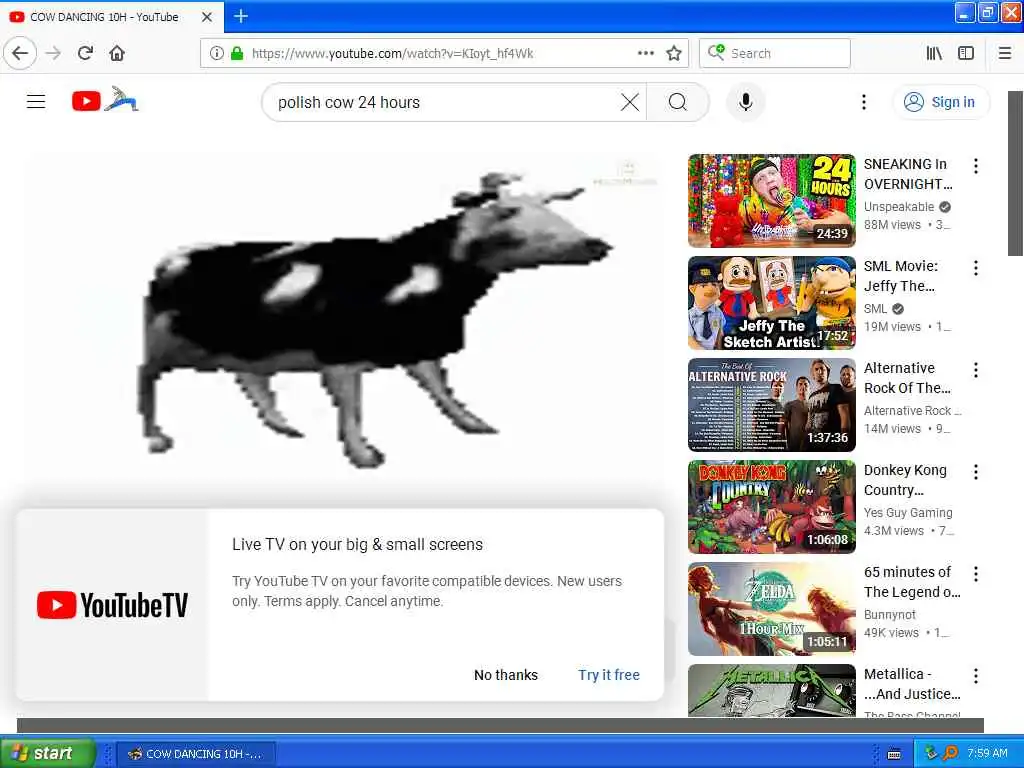This screenshot has width=1024, height=768.
Task: Open the Alternative Rock video thumbnail
Action: coord(772,405)
